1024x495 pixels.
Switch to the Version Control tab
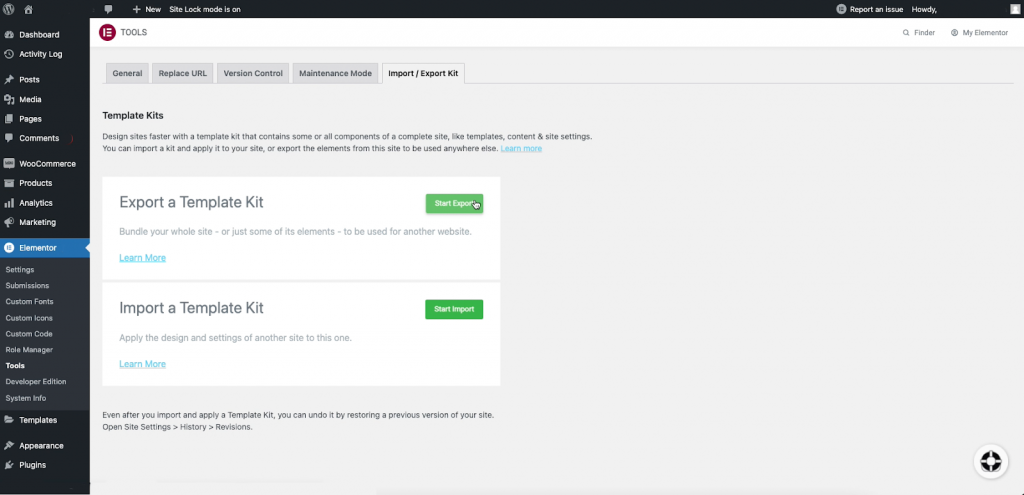click(x=253, y=73)
